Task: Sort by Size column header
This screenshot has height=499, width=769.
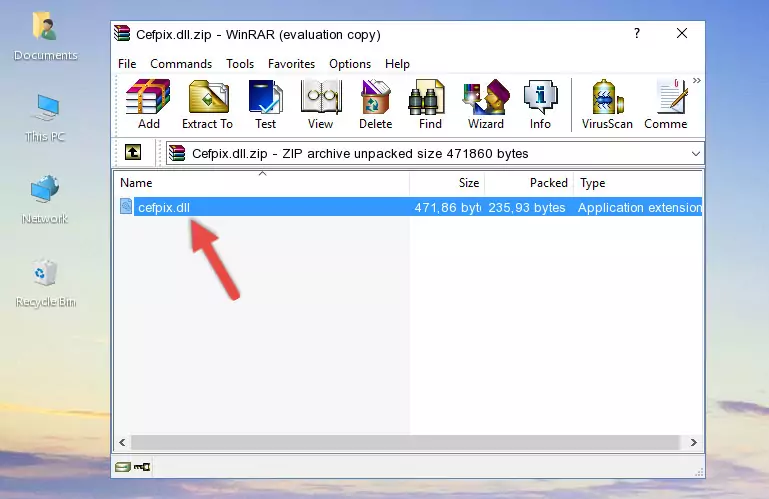Action: pyautogui.click(x=447, y=183)
